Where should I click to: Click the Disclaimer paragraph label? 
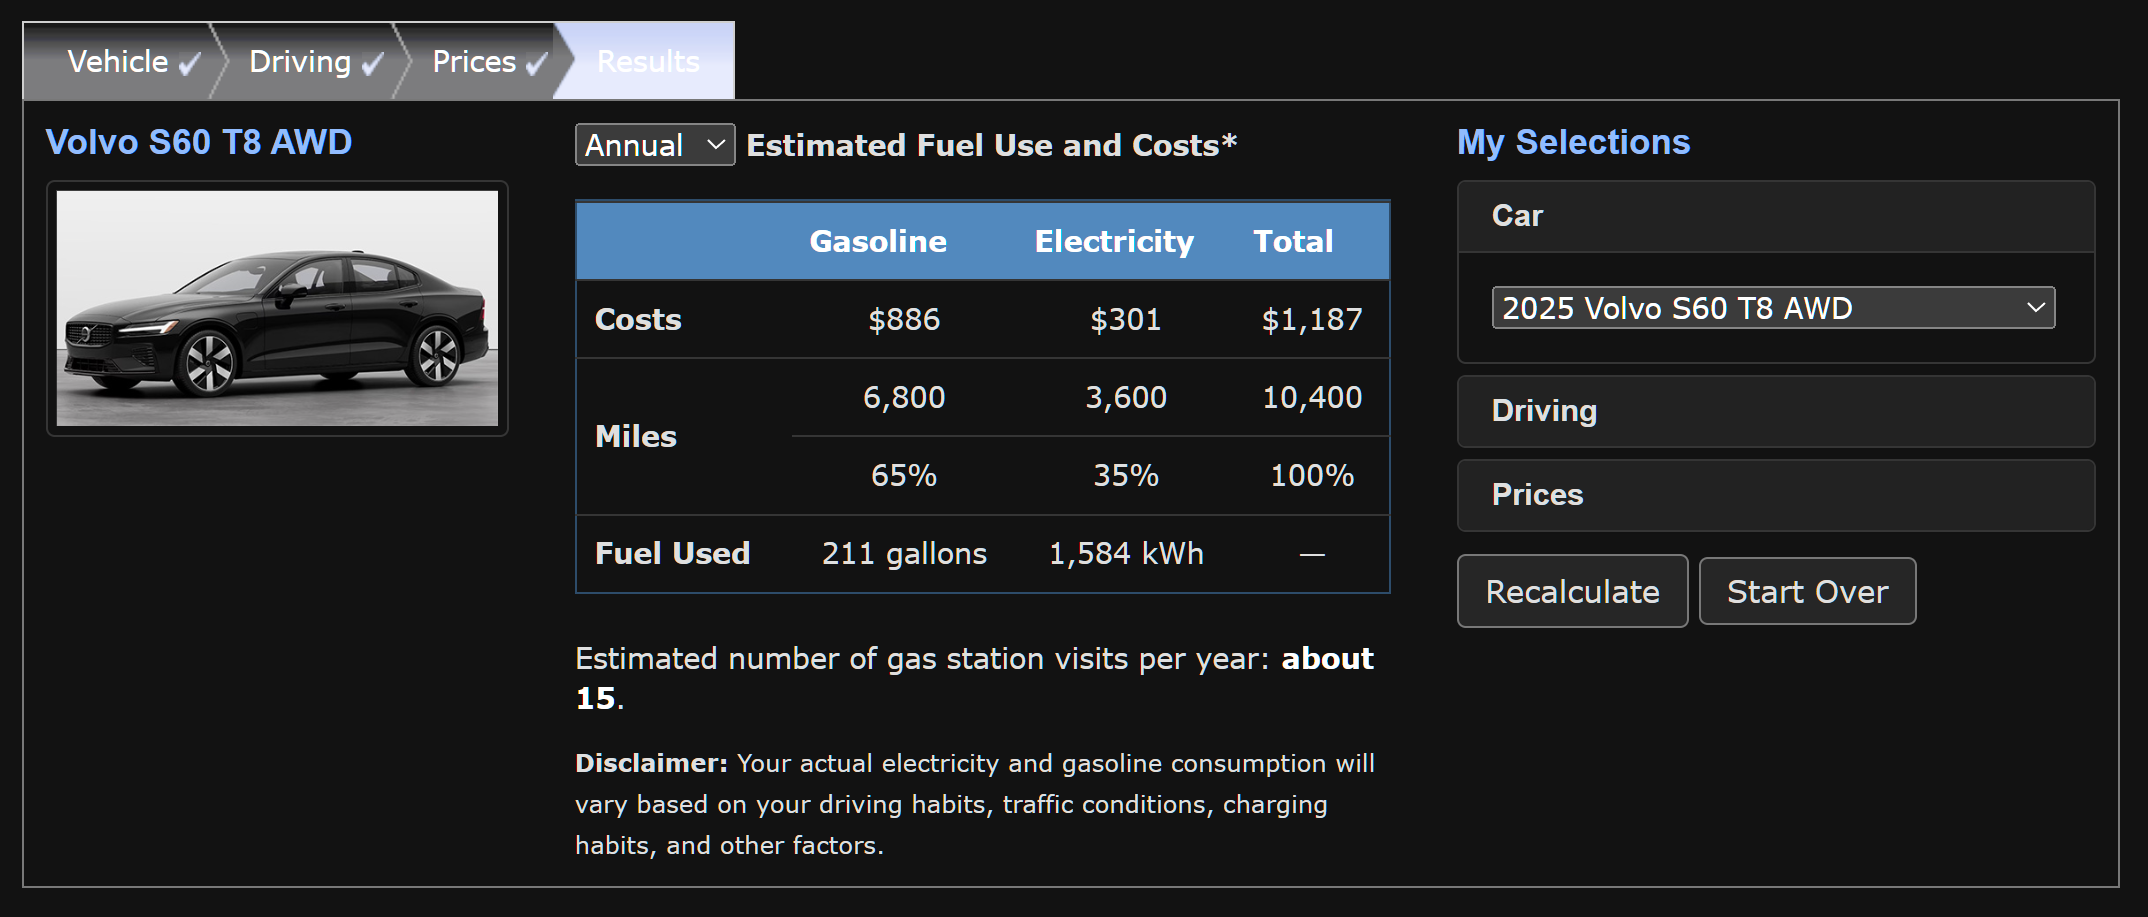(651, 763)
